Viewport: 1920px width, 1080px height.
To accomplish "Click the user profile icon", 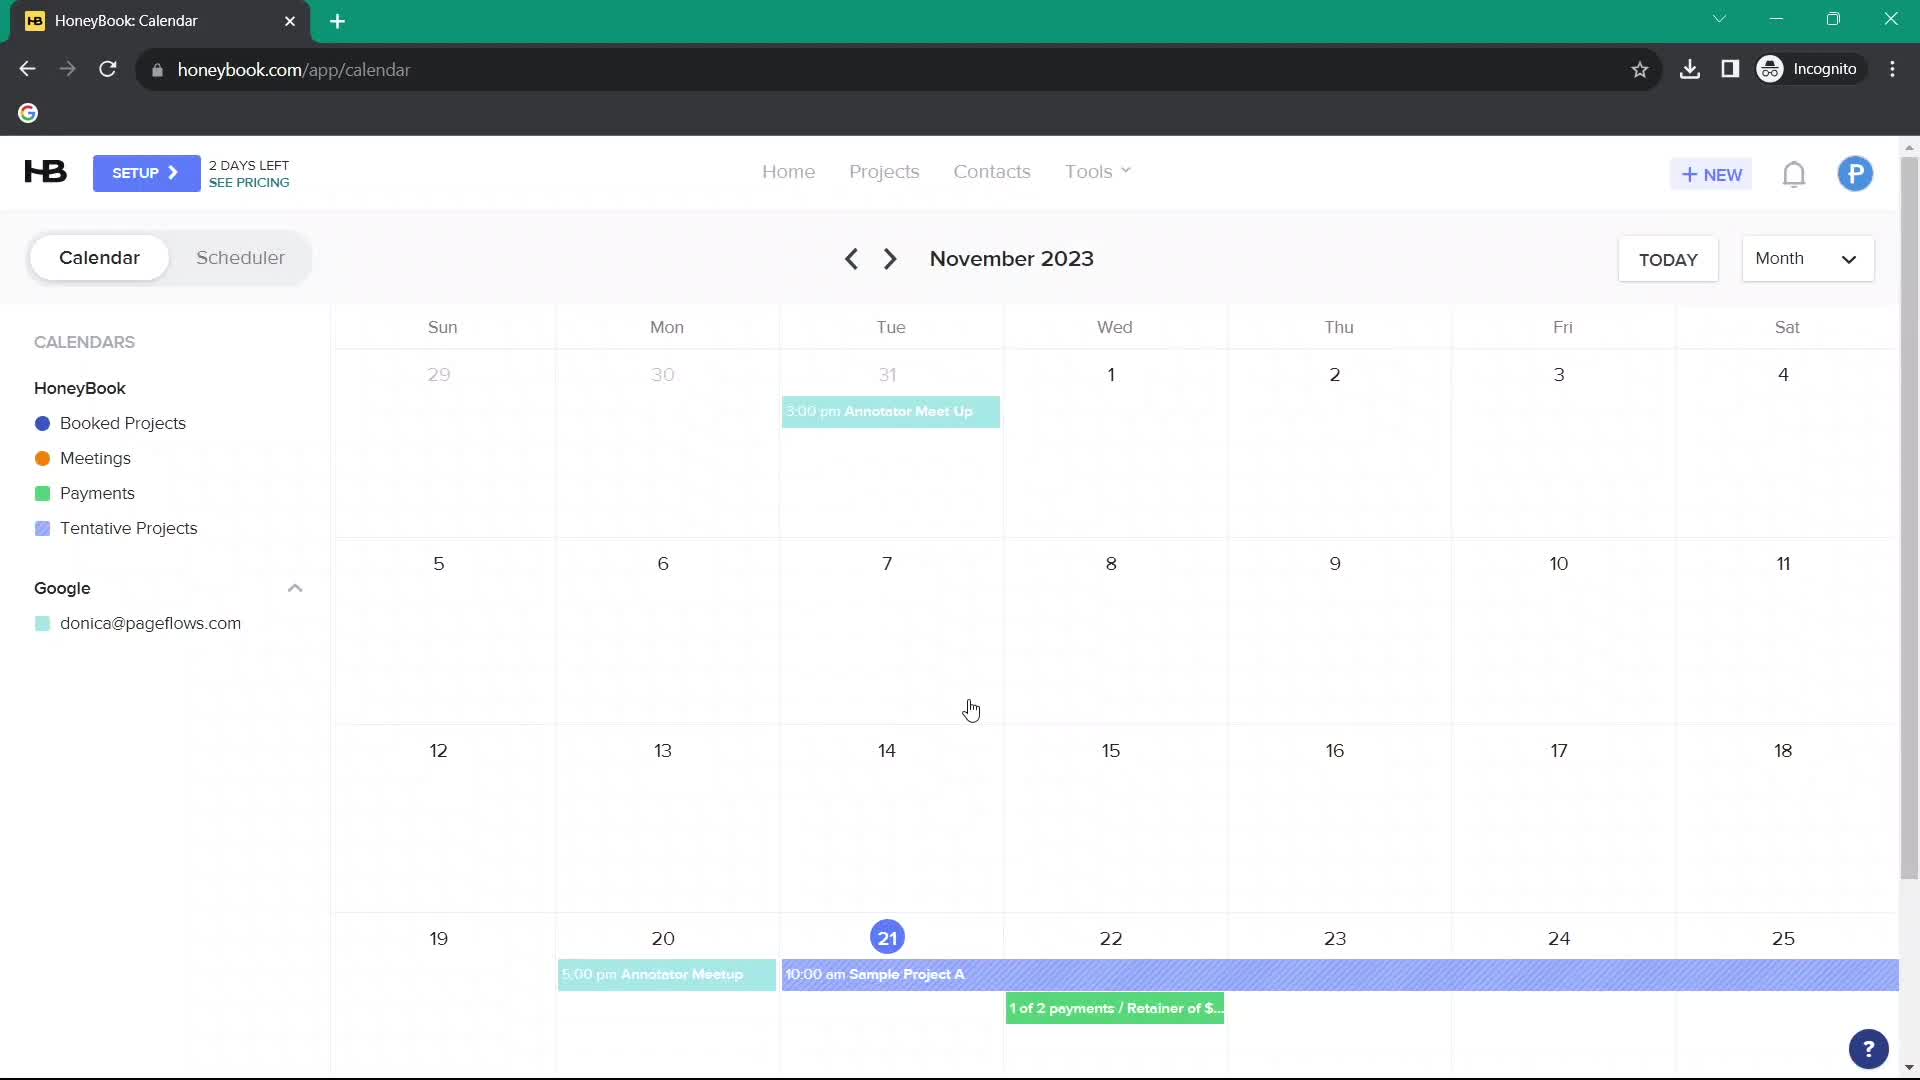I will (x=1855, y=173).
